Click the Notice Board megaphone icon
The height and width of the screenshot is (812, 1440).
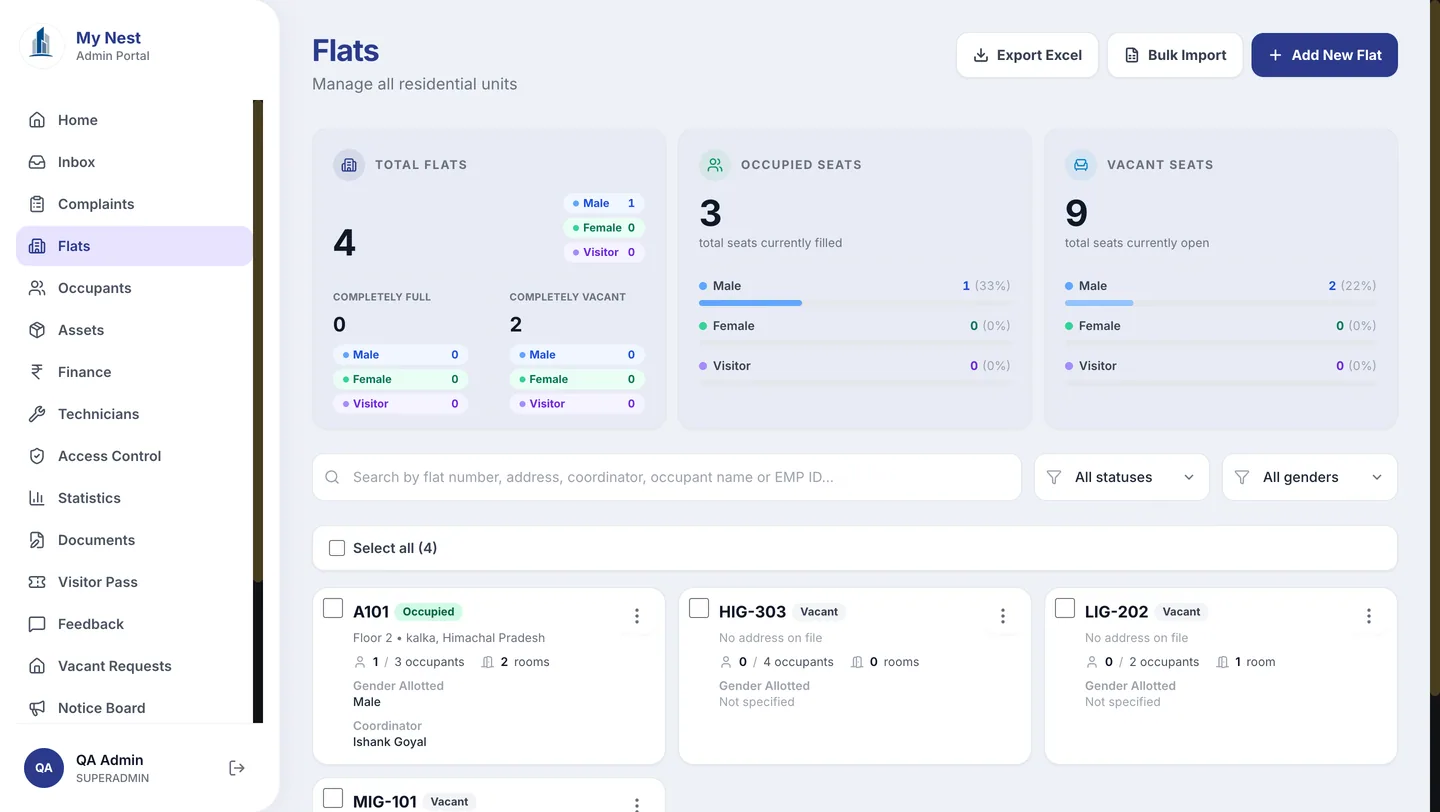[37, 708]
